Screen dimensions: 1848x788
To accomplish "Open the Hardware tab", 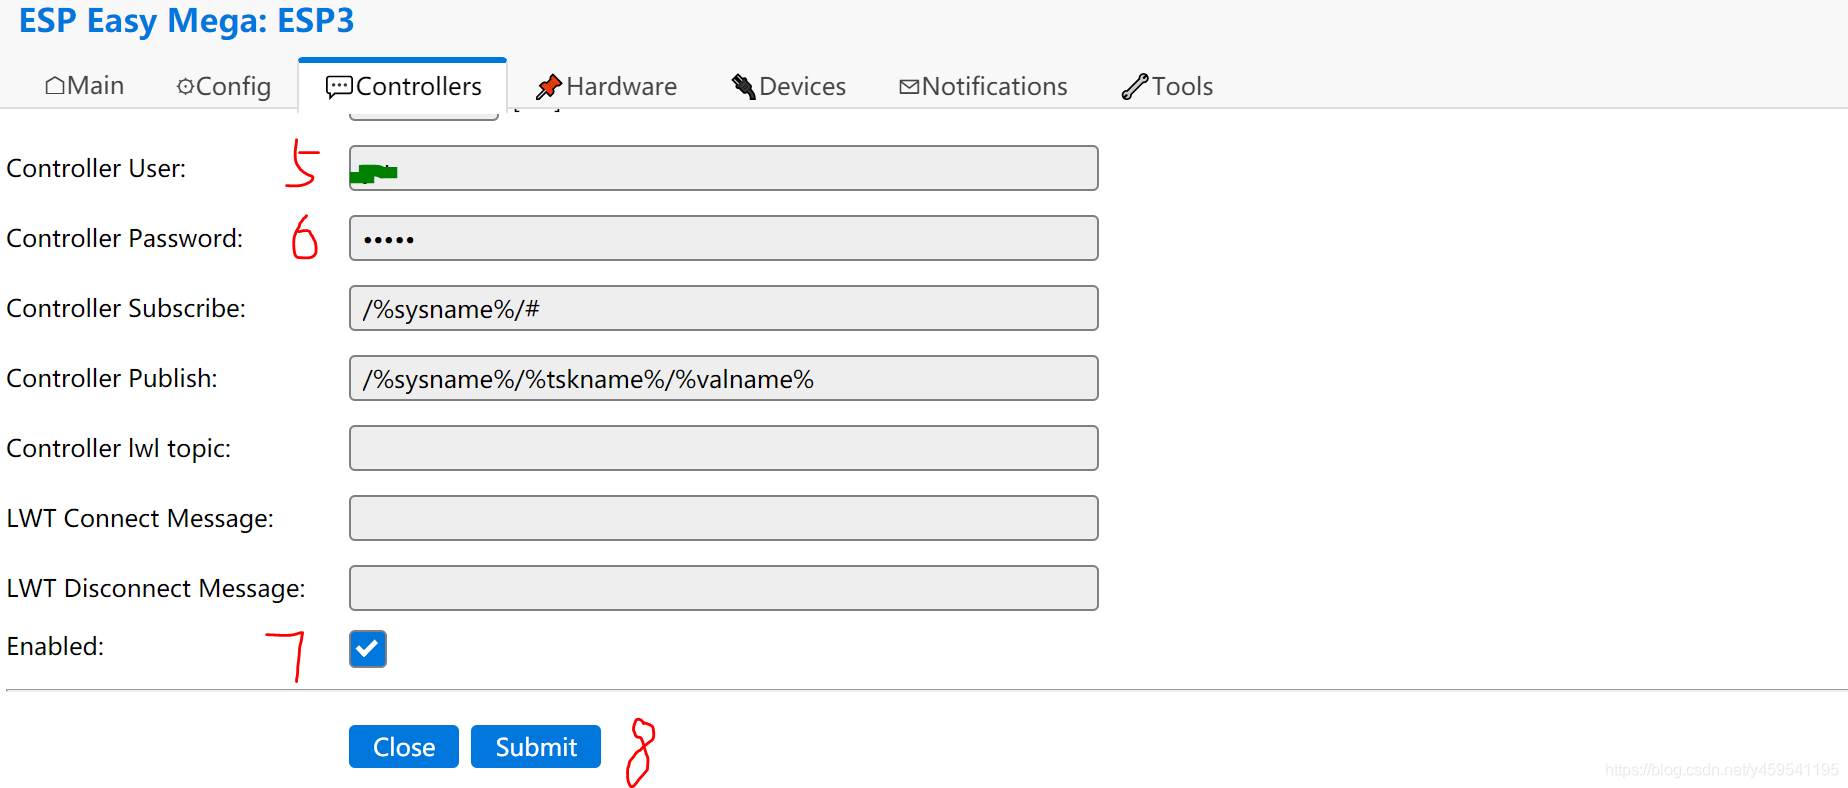I will [606, 86].
